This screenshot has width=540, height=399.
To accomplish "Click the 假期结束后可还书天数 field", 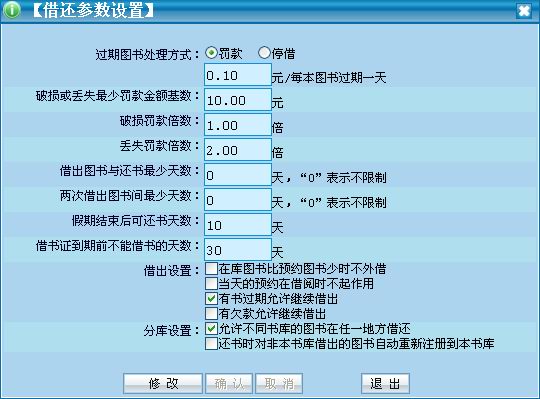I will click(x=238, y=224).
